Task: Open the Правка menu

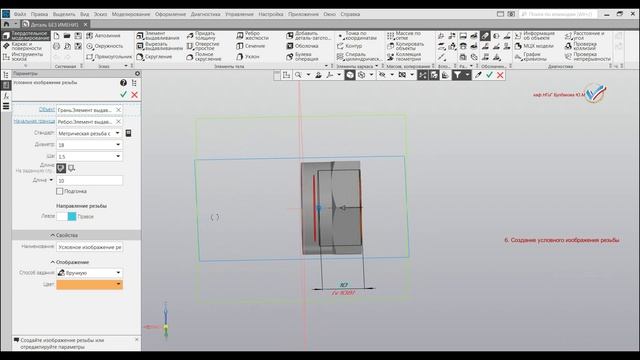Action: [39, 14]
